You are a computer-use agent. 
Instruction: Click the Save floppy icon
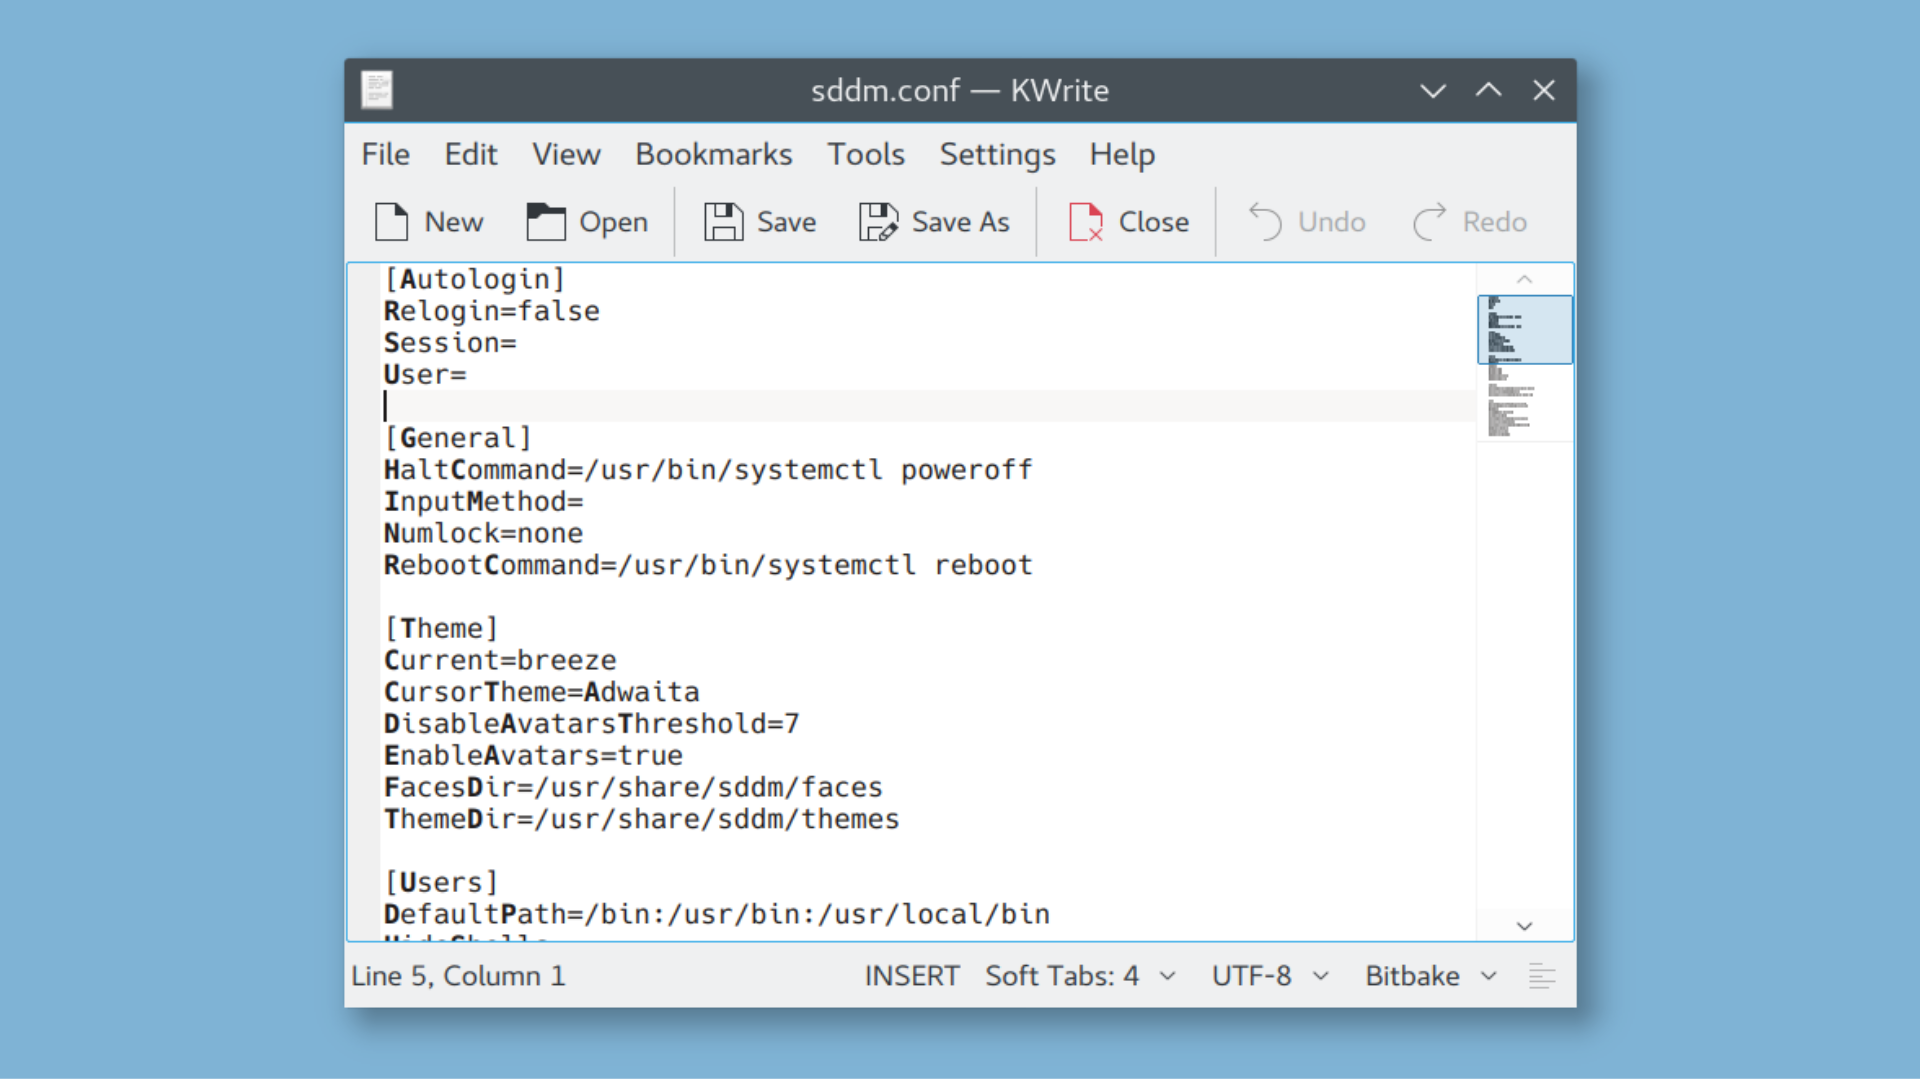pyautogui.click(x=723, y=222)
